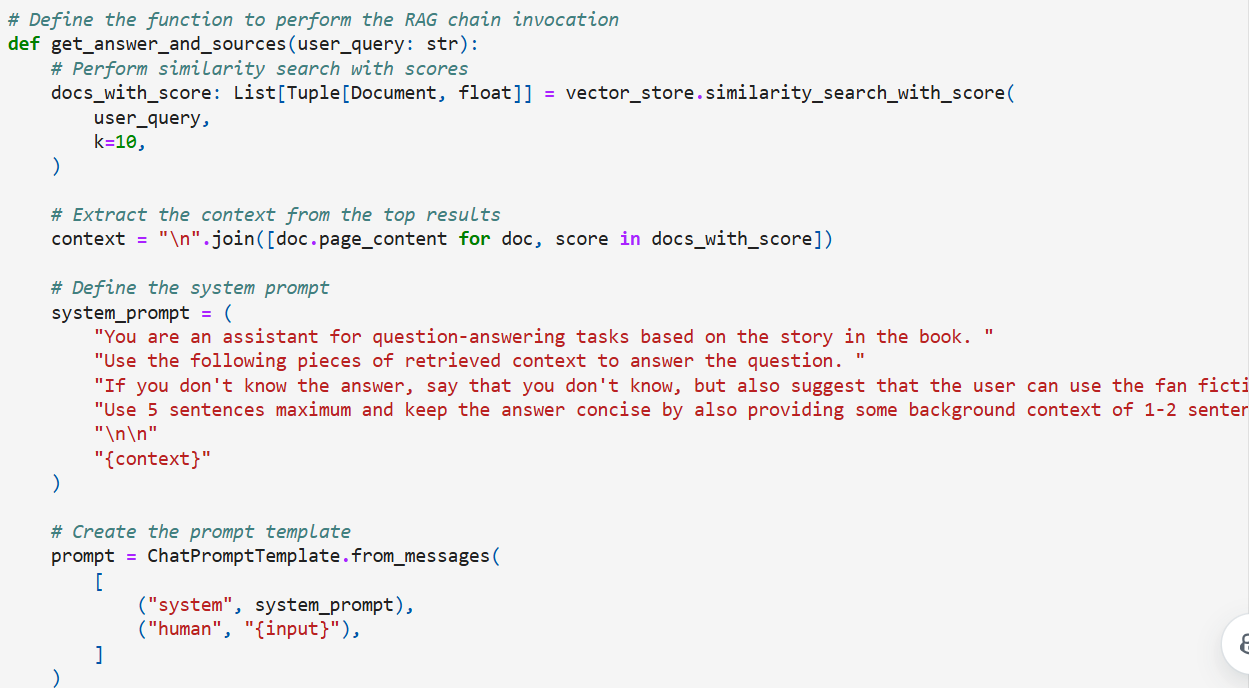1249x688 pixels.
Task: Click the def keyword
Action: tap(23, 44)
